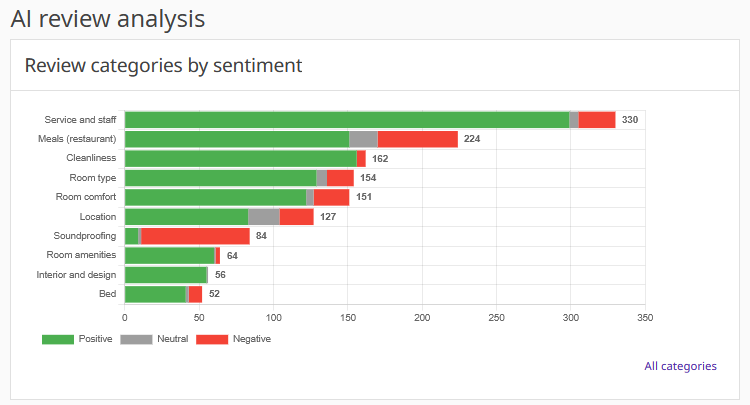Click the green Room comfort positive bar
Viewport: 750px width, 405px height.
[x=215, y=197]
